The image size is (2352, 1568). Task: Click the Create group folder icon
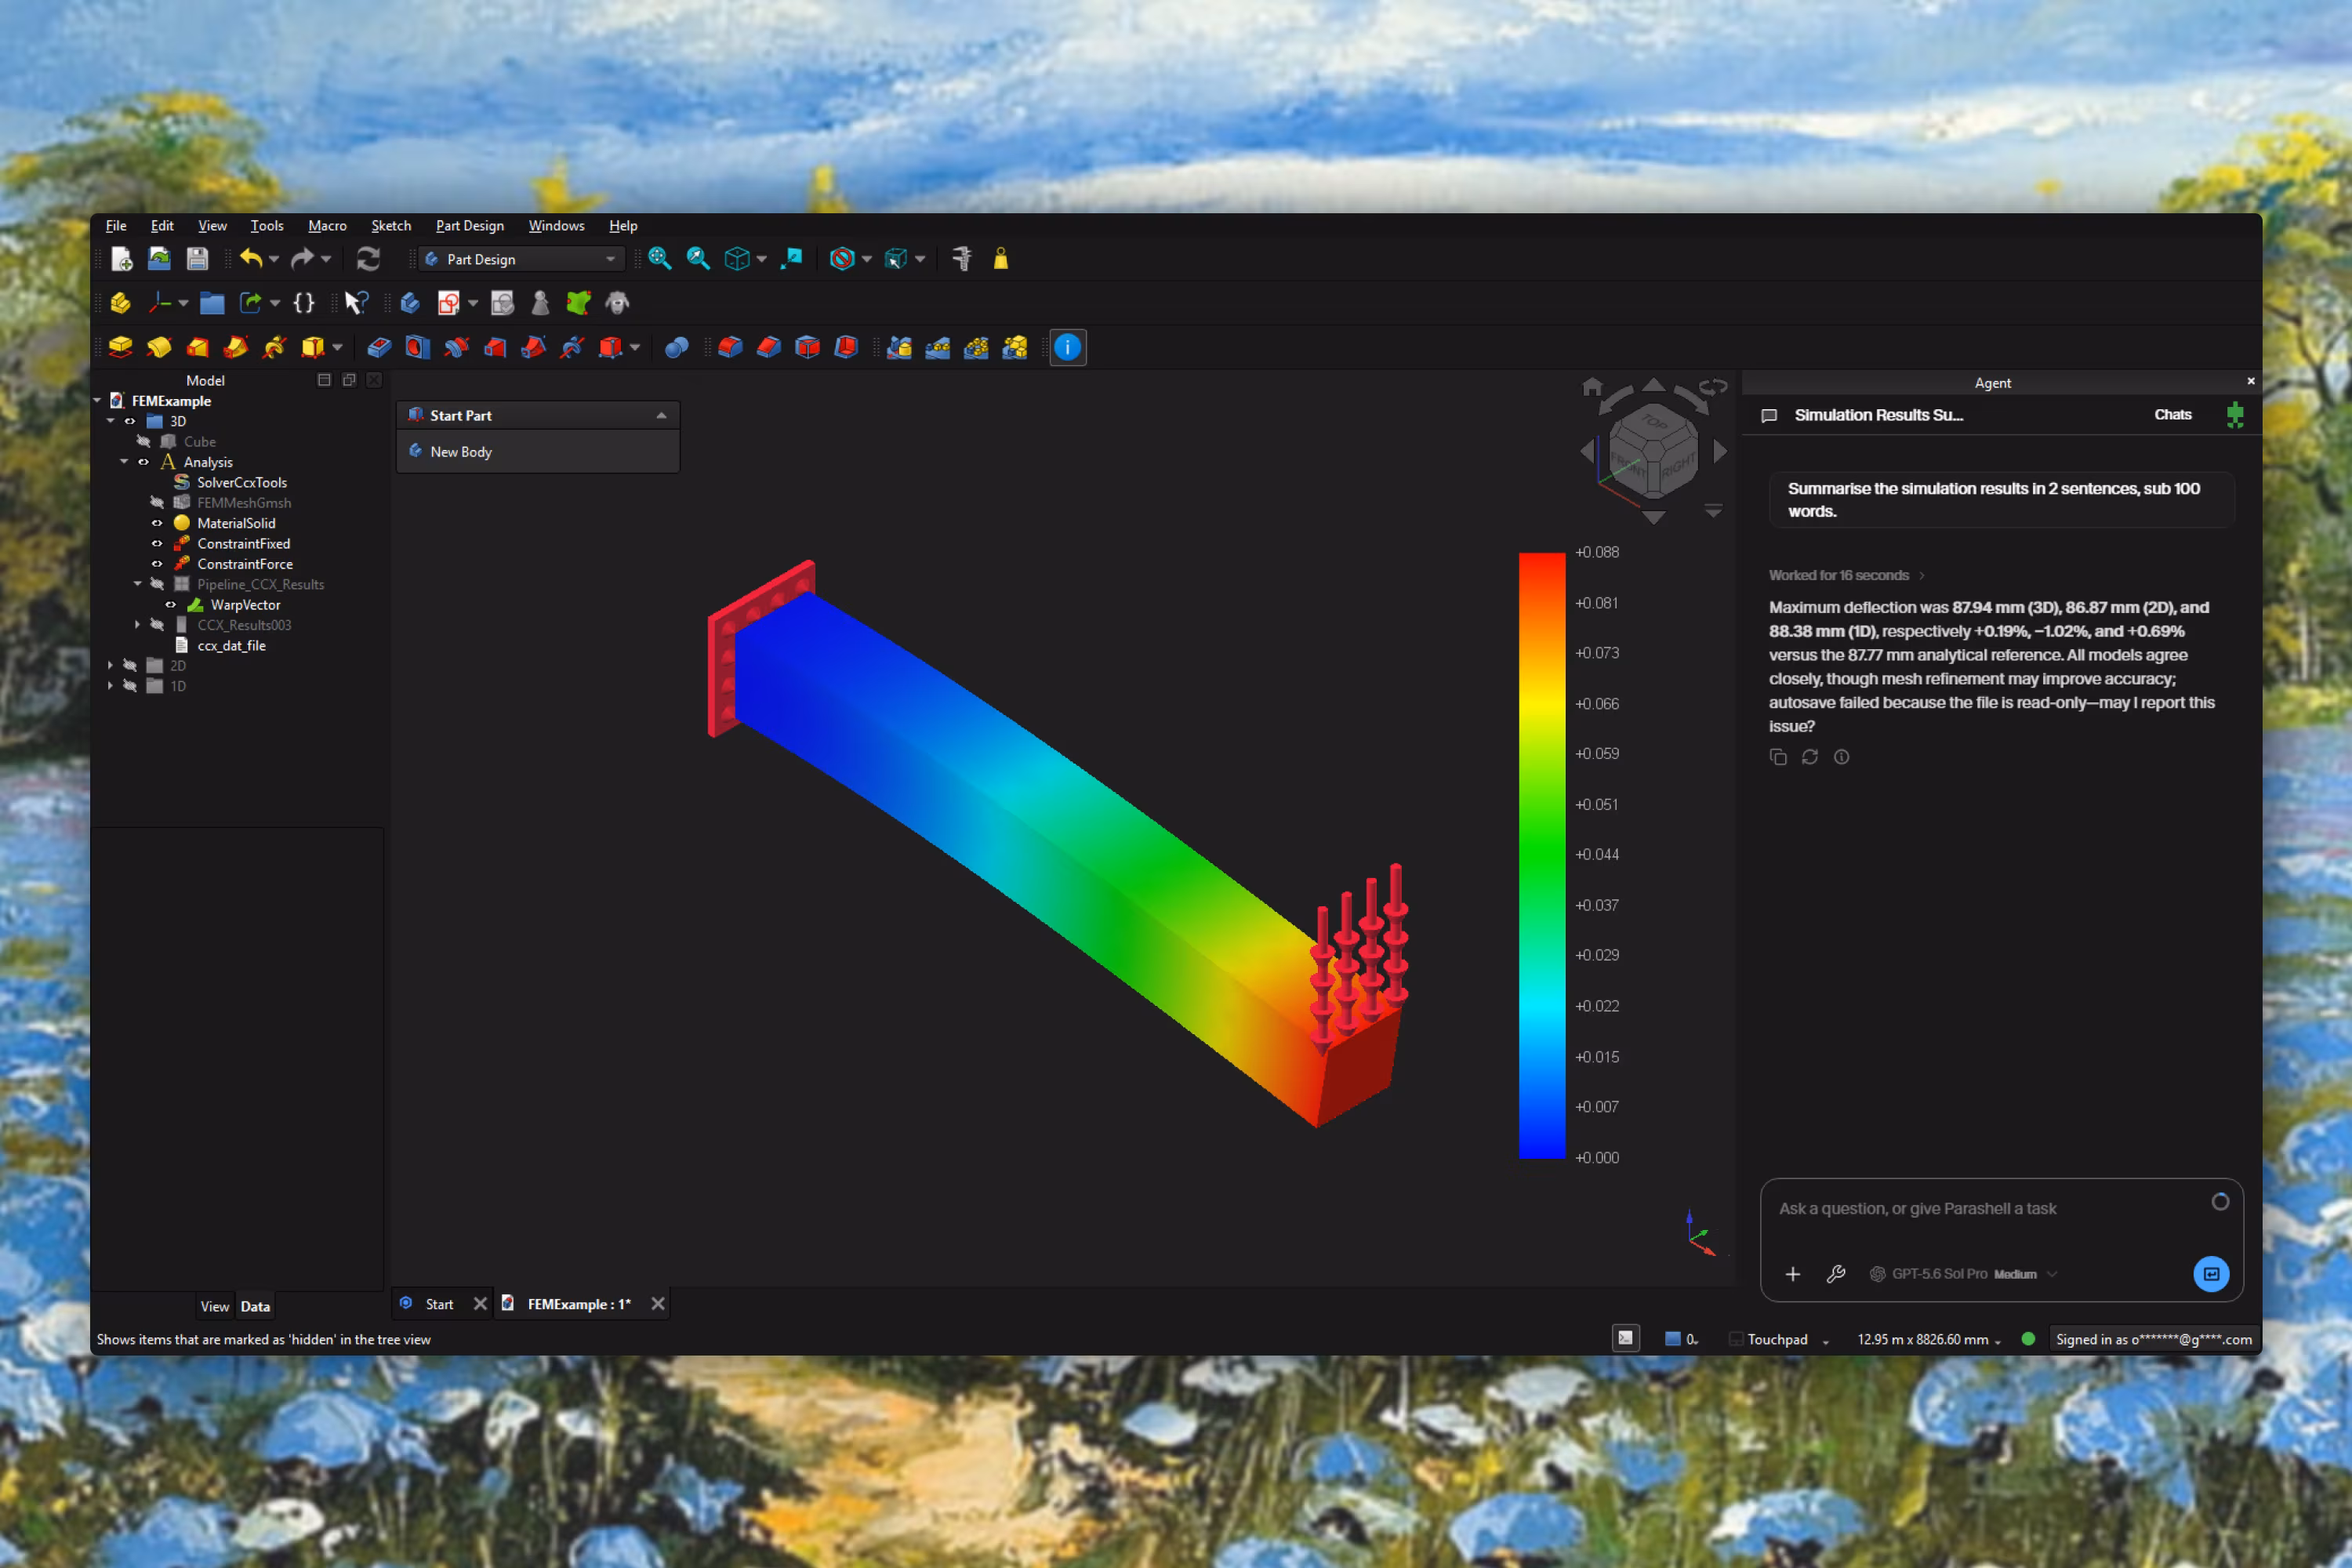coord(212,303)
